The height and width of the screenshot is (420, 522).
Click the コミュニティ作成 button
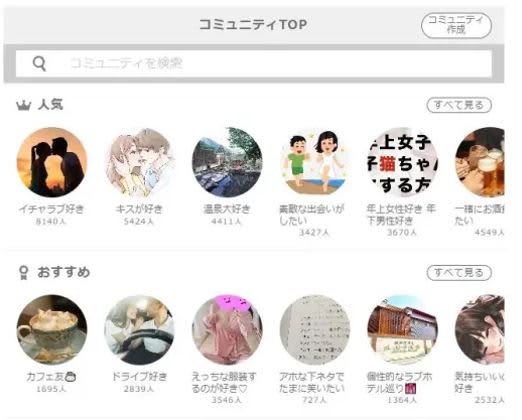click(456, 25)
